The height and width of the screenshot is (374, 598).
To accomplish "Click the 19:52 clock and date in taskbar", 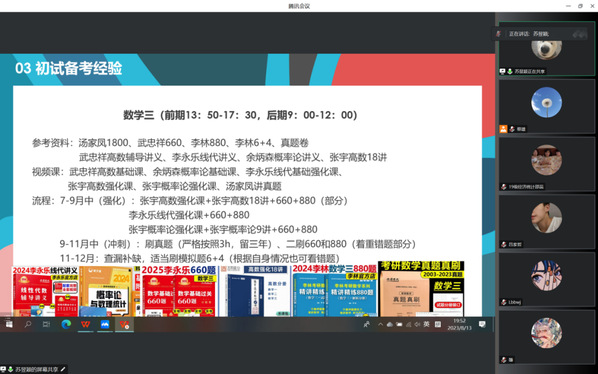I will (x=459, y=324).
